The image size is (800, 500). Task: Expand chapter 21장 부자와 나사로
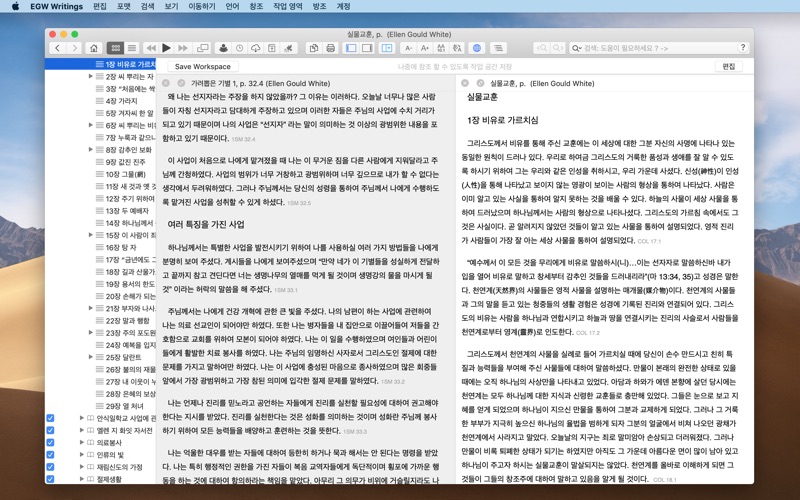[x=90, y=308]
